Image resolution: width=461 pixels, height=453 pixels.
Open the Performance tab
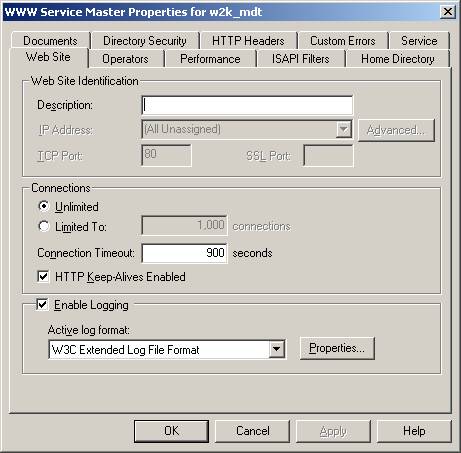pyautogui.click(x=210, y=59)
